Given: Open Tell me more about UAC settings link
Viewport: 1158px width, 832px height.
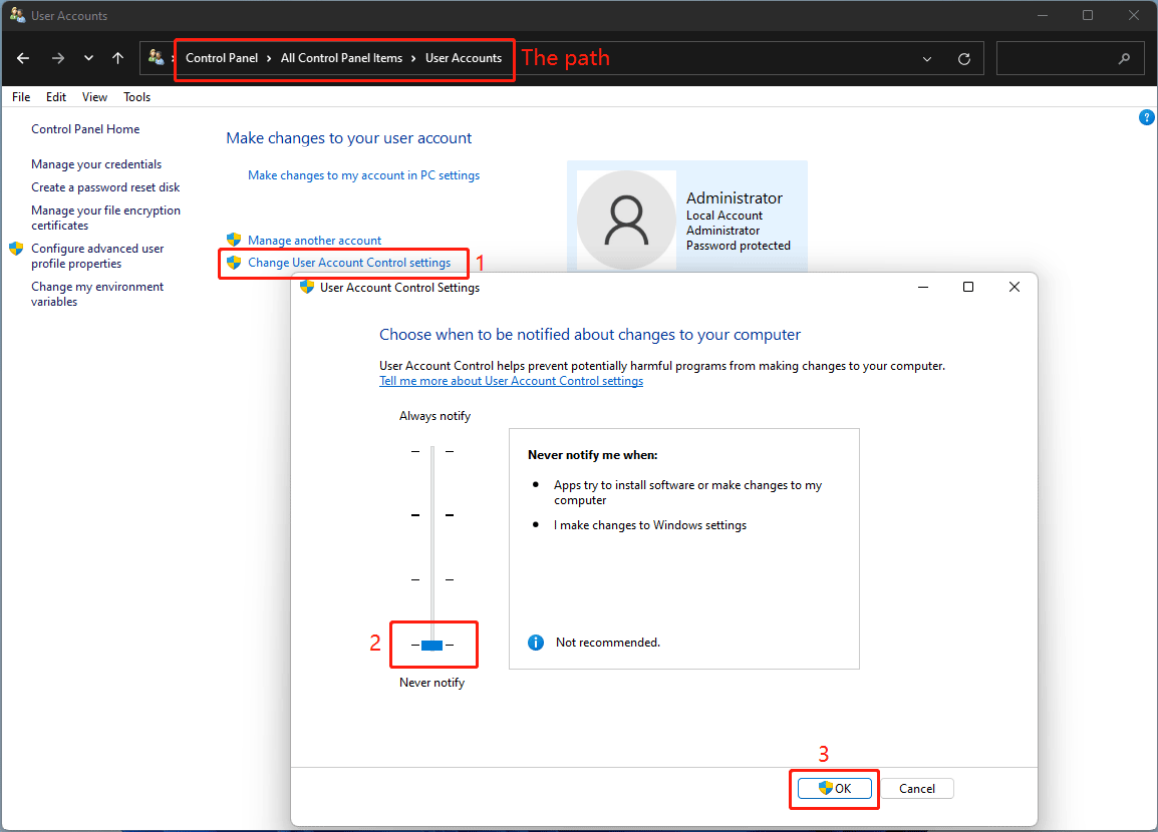Looking at the screenshot, I should tap(511, 381).
